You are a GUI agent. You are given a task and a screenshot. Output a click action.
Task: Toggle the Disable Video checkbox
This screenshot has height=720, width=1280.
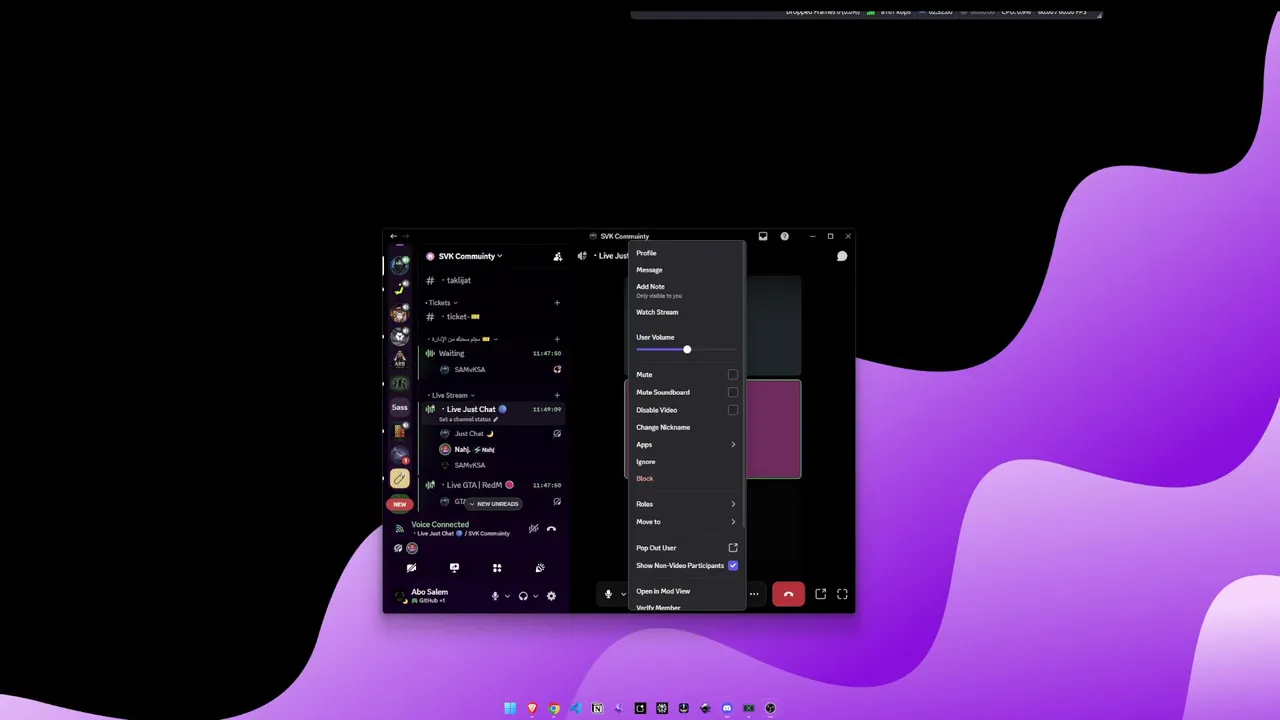pos(733,410)
